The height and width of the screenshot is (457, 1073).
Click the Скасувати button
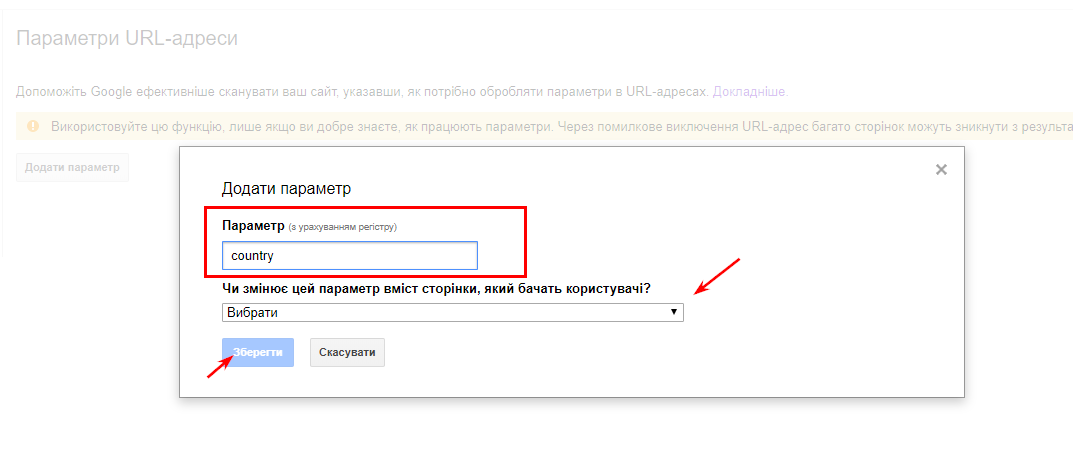tap(347, 352)
